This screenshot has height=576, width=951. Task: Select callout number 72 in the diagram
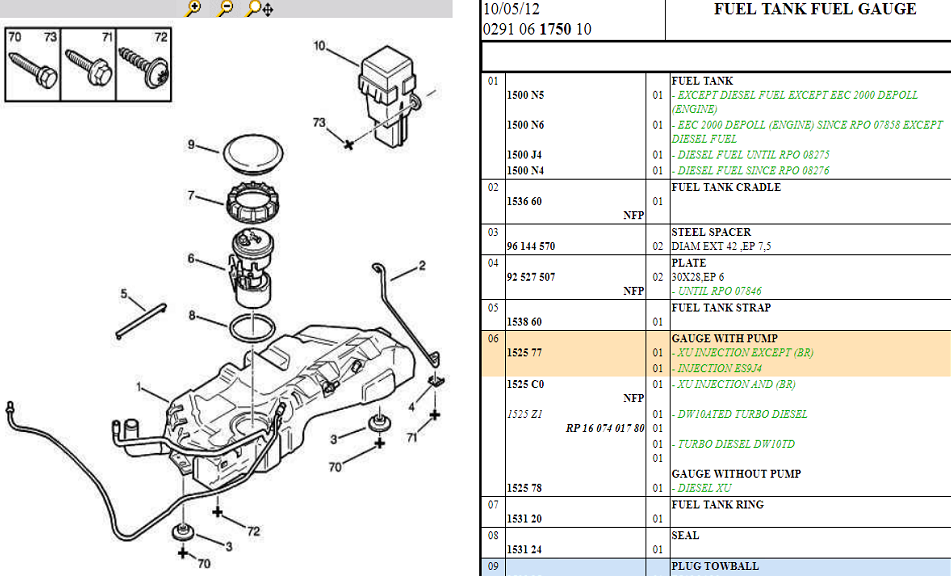[x=254, y=531]
